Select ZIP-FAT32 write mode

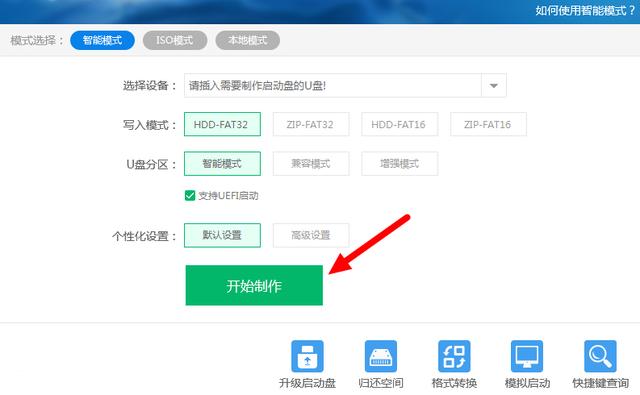[x=311, y=124]
